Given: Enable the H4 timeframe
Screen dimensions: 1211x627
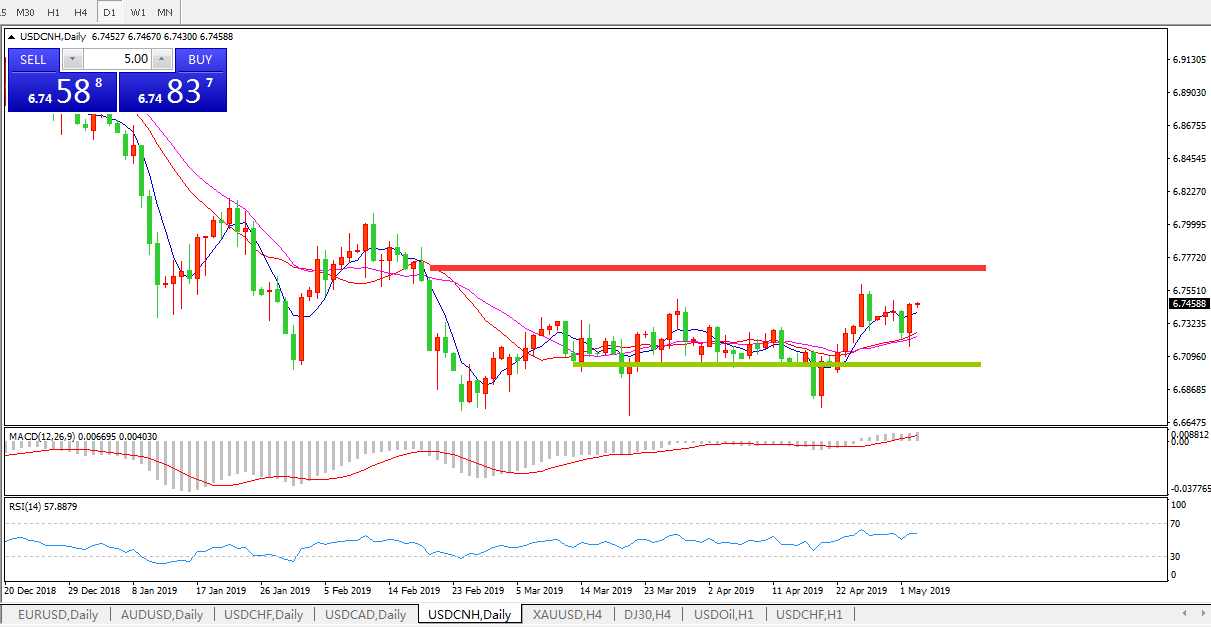Looking at the screenshot, I should point(81,12).
